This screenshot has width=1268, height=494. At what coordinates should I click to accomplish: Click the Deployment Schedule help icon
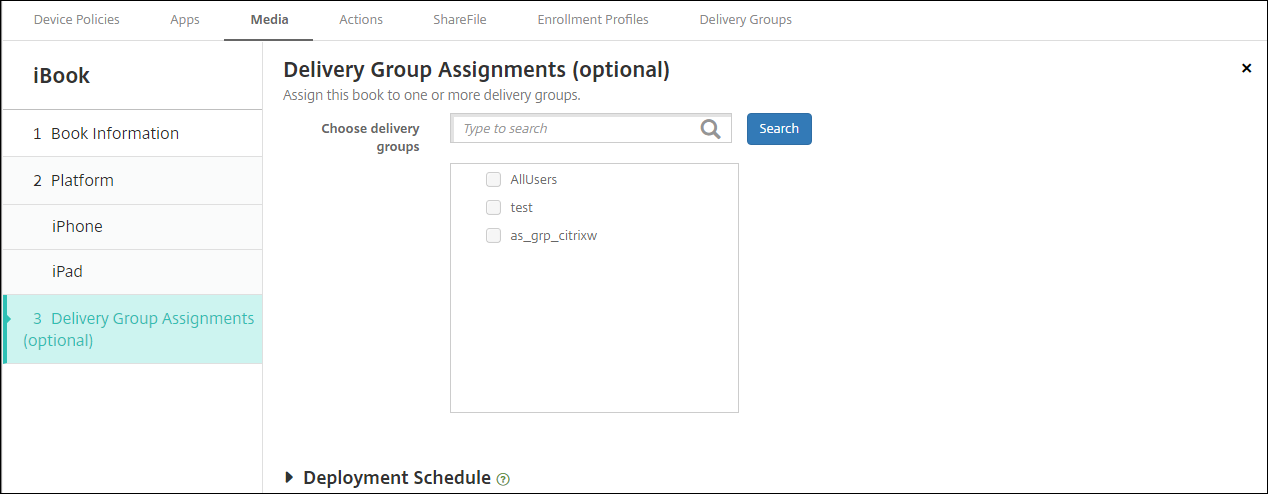tap(503, 479)
